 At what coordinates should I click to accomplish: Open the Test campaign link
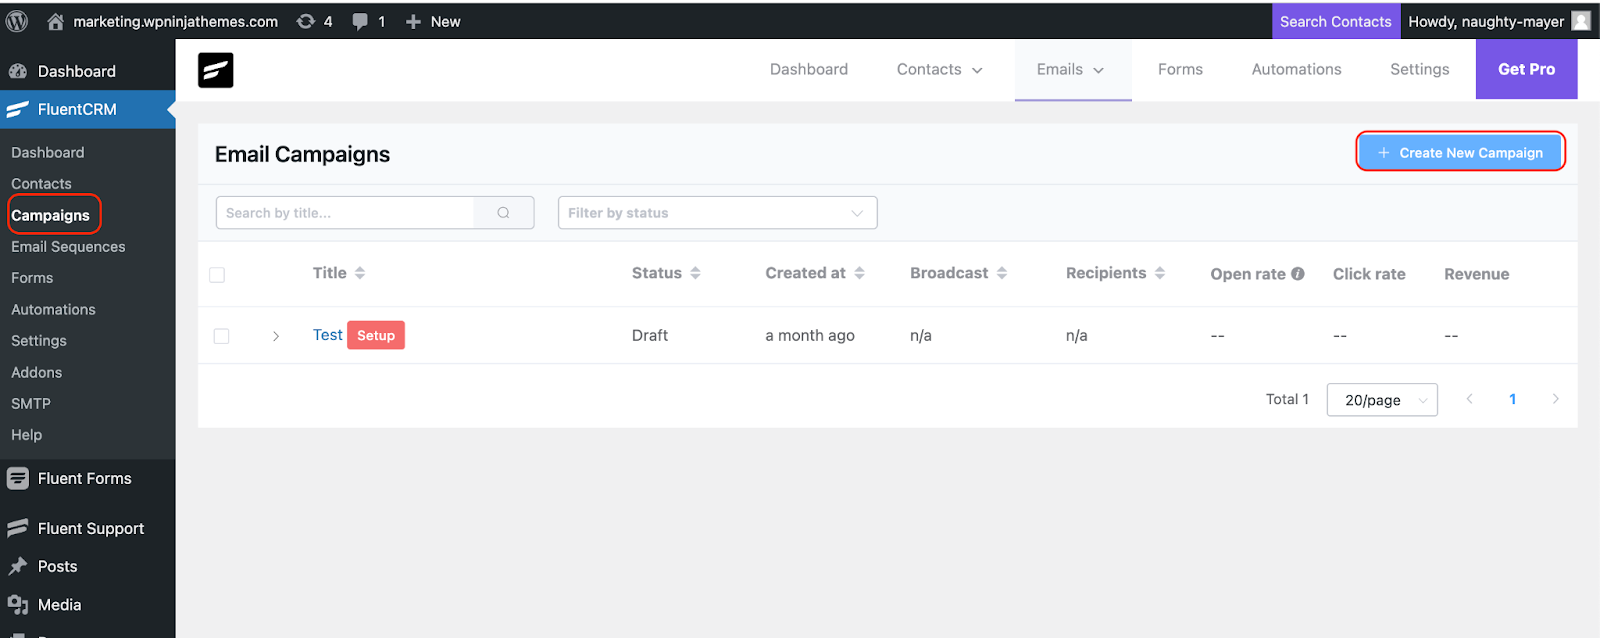(x=327, y=335)
